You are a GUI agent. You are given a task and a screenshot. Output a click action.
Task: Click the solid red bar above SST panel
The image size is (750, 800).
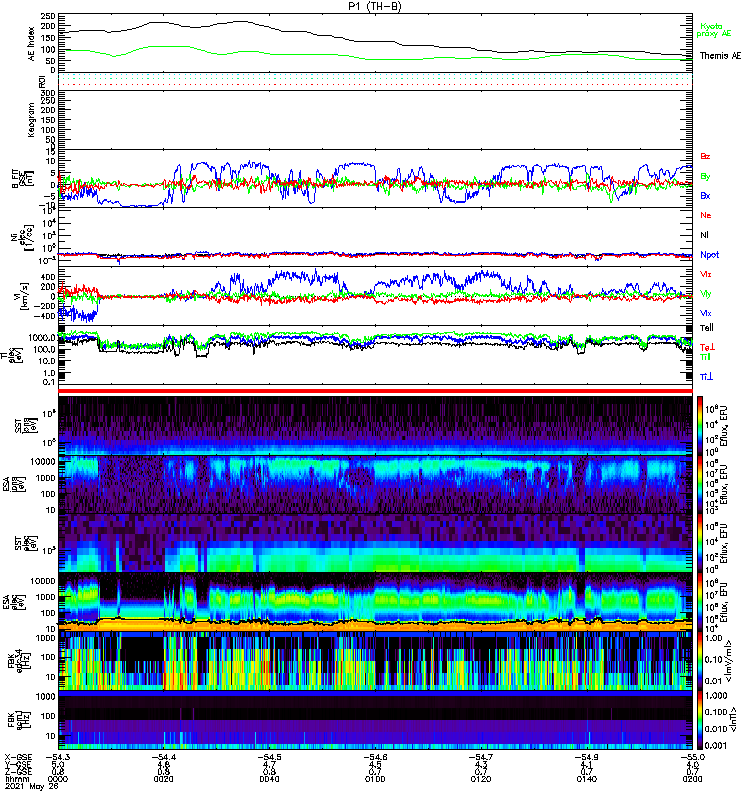pyautogui.click(x=376, y=391)
